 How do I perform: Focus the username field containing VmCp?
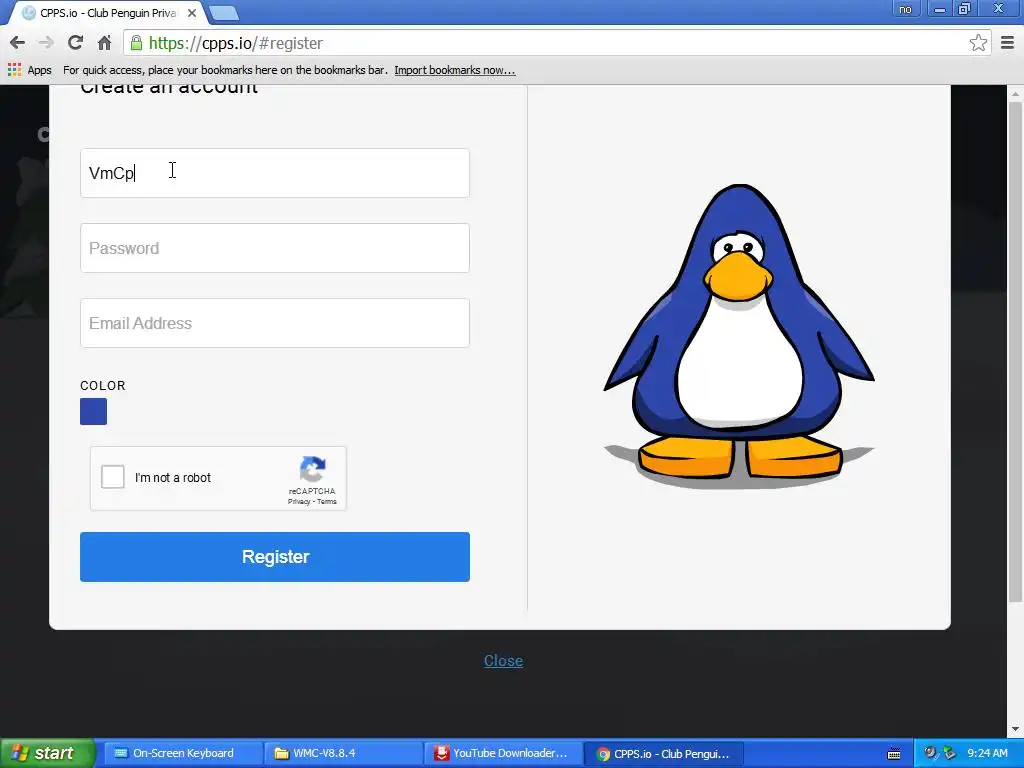275,173
